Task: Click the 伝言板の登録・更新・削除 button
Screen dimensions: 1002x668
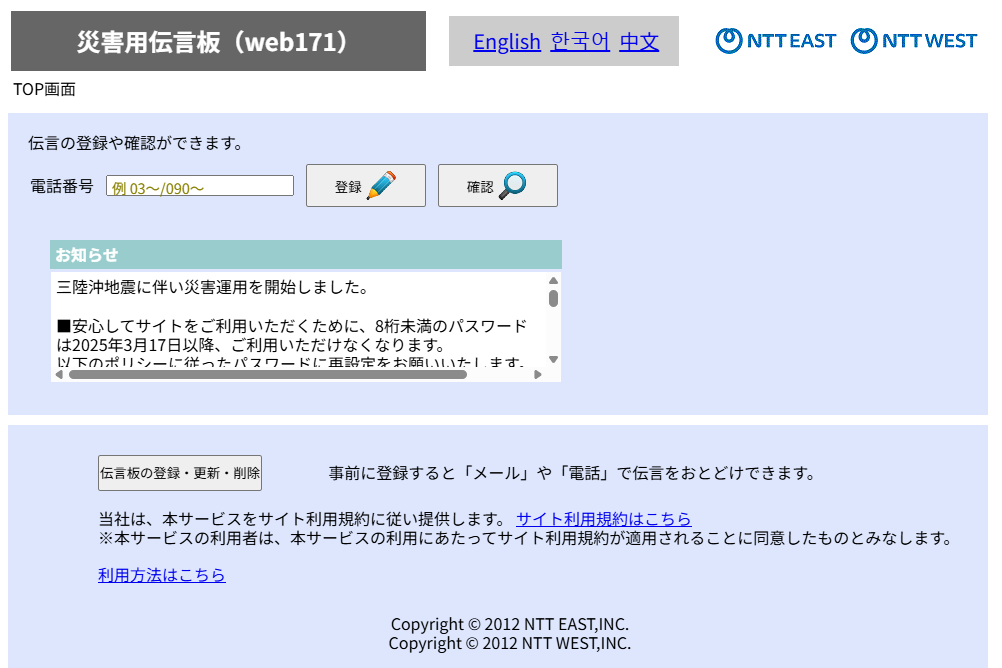Action: [x=180, y=473]
